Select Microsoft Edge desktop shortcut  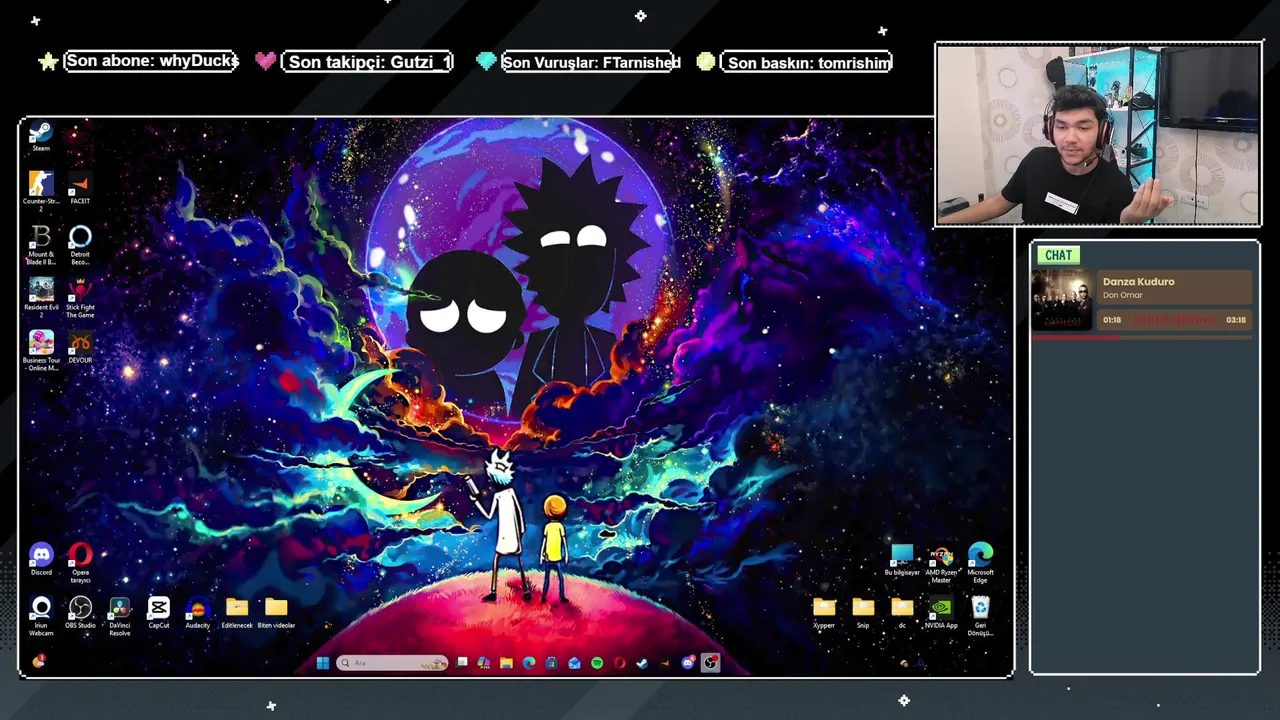tap(980, 564)
